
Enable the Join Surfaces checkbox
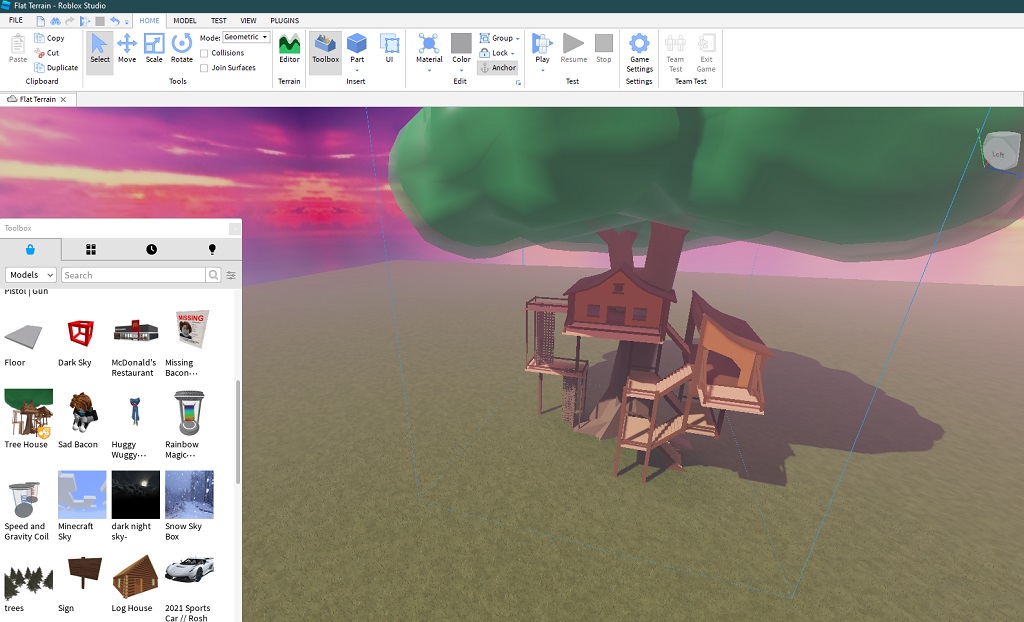(x=204, y=68)
